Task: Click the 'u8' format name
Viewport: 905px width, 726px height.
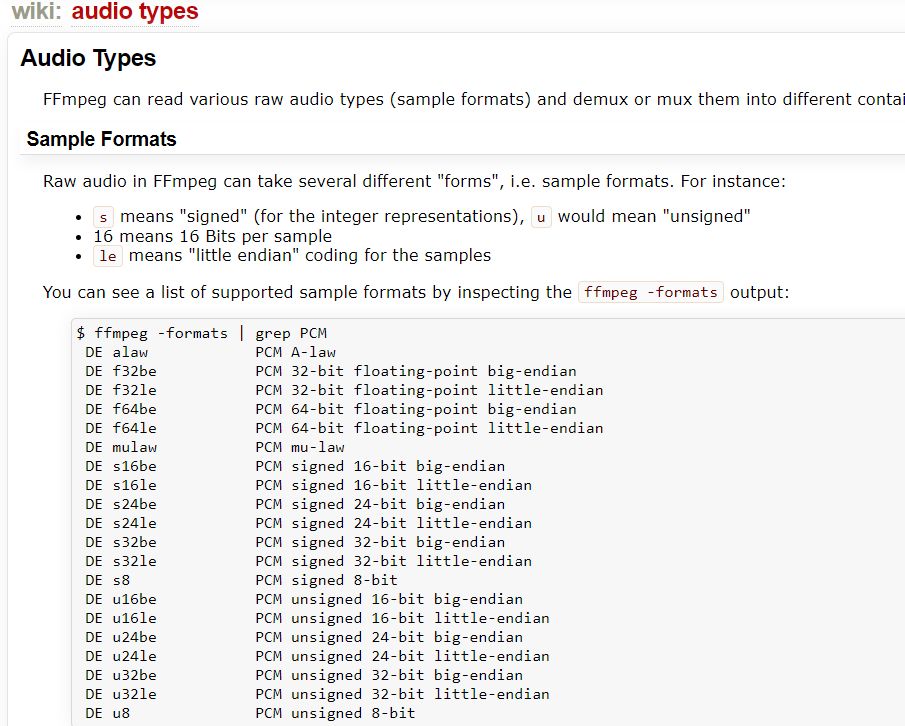Action: (121, 713)
